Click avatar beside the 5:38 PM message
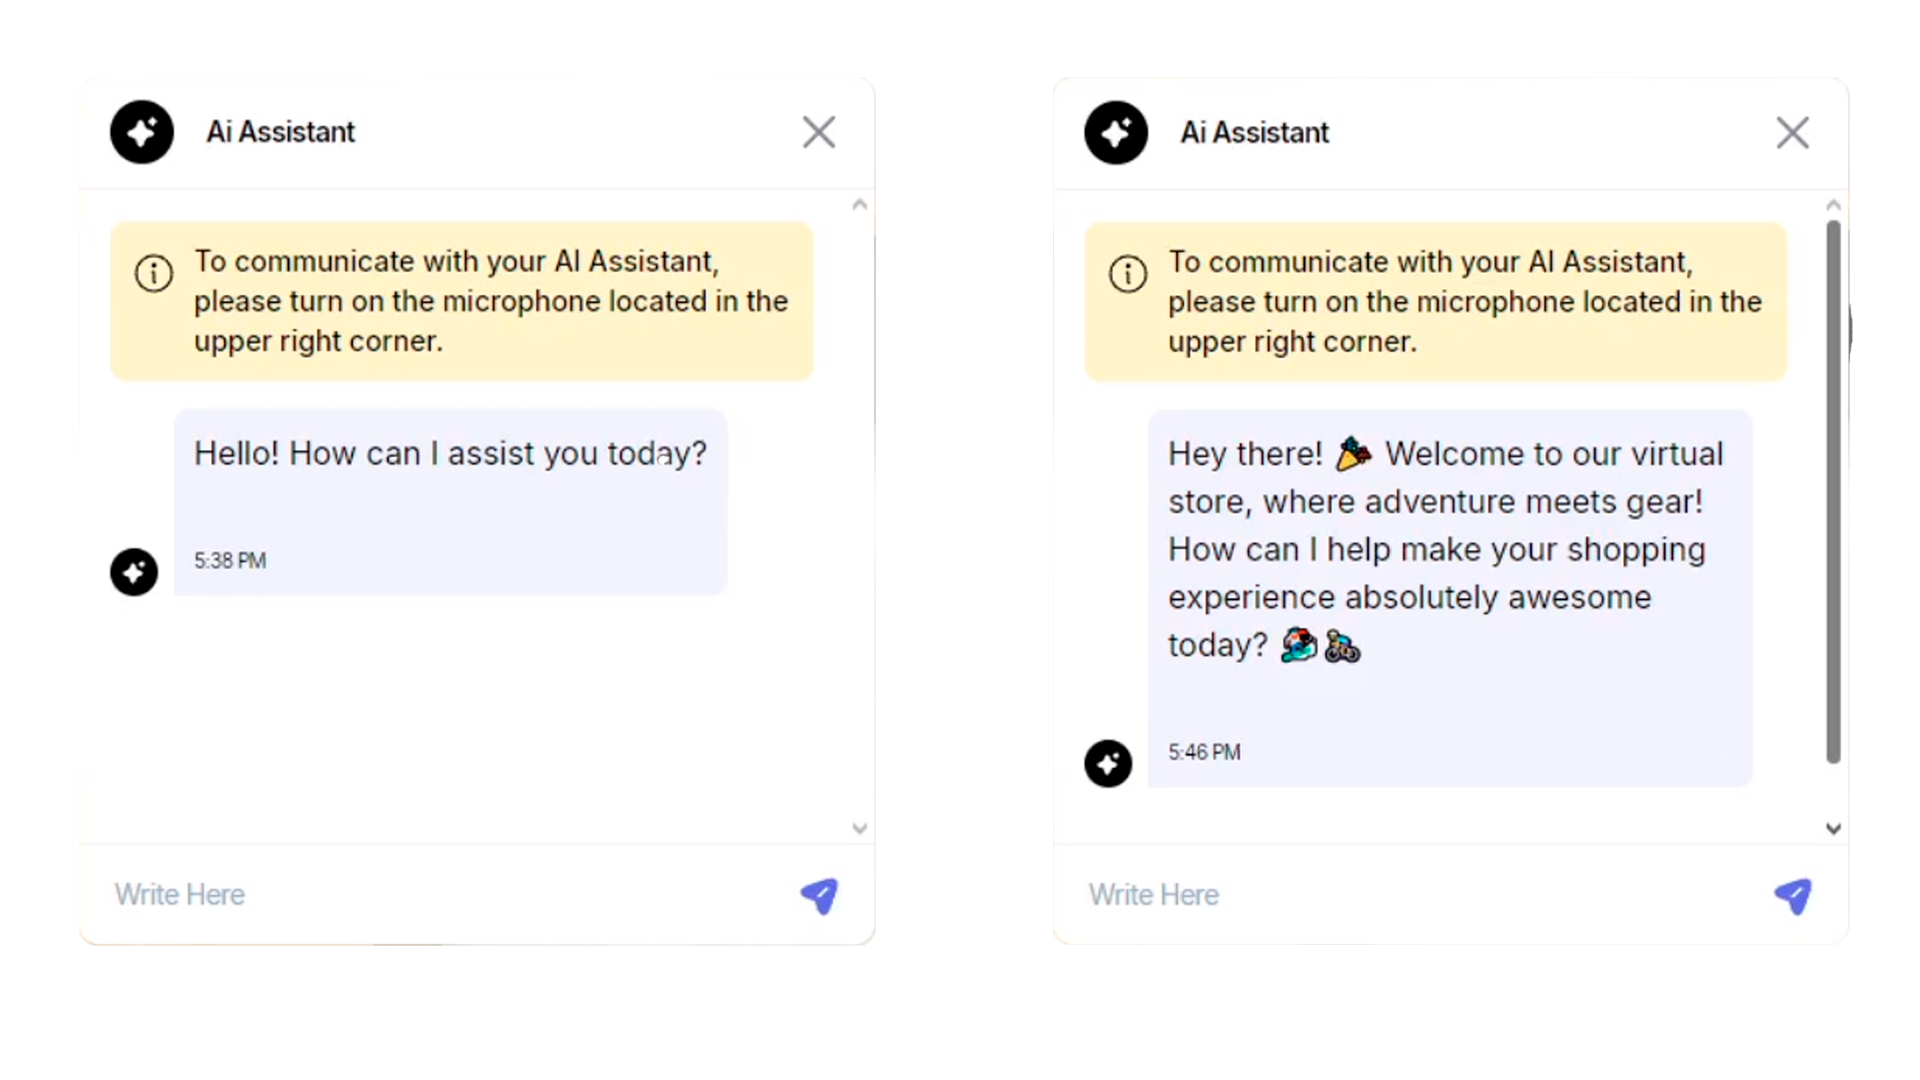 click(134, 572)
